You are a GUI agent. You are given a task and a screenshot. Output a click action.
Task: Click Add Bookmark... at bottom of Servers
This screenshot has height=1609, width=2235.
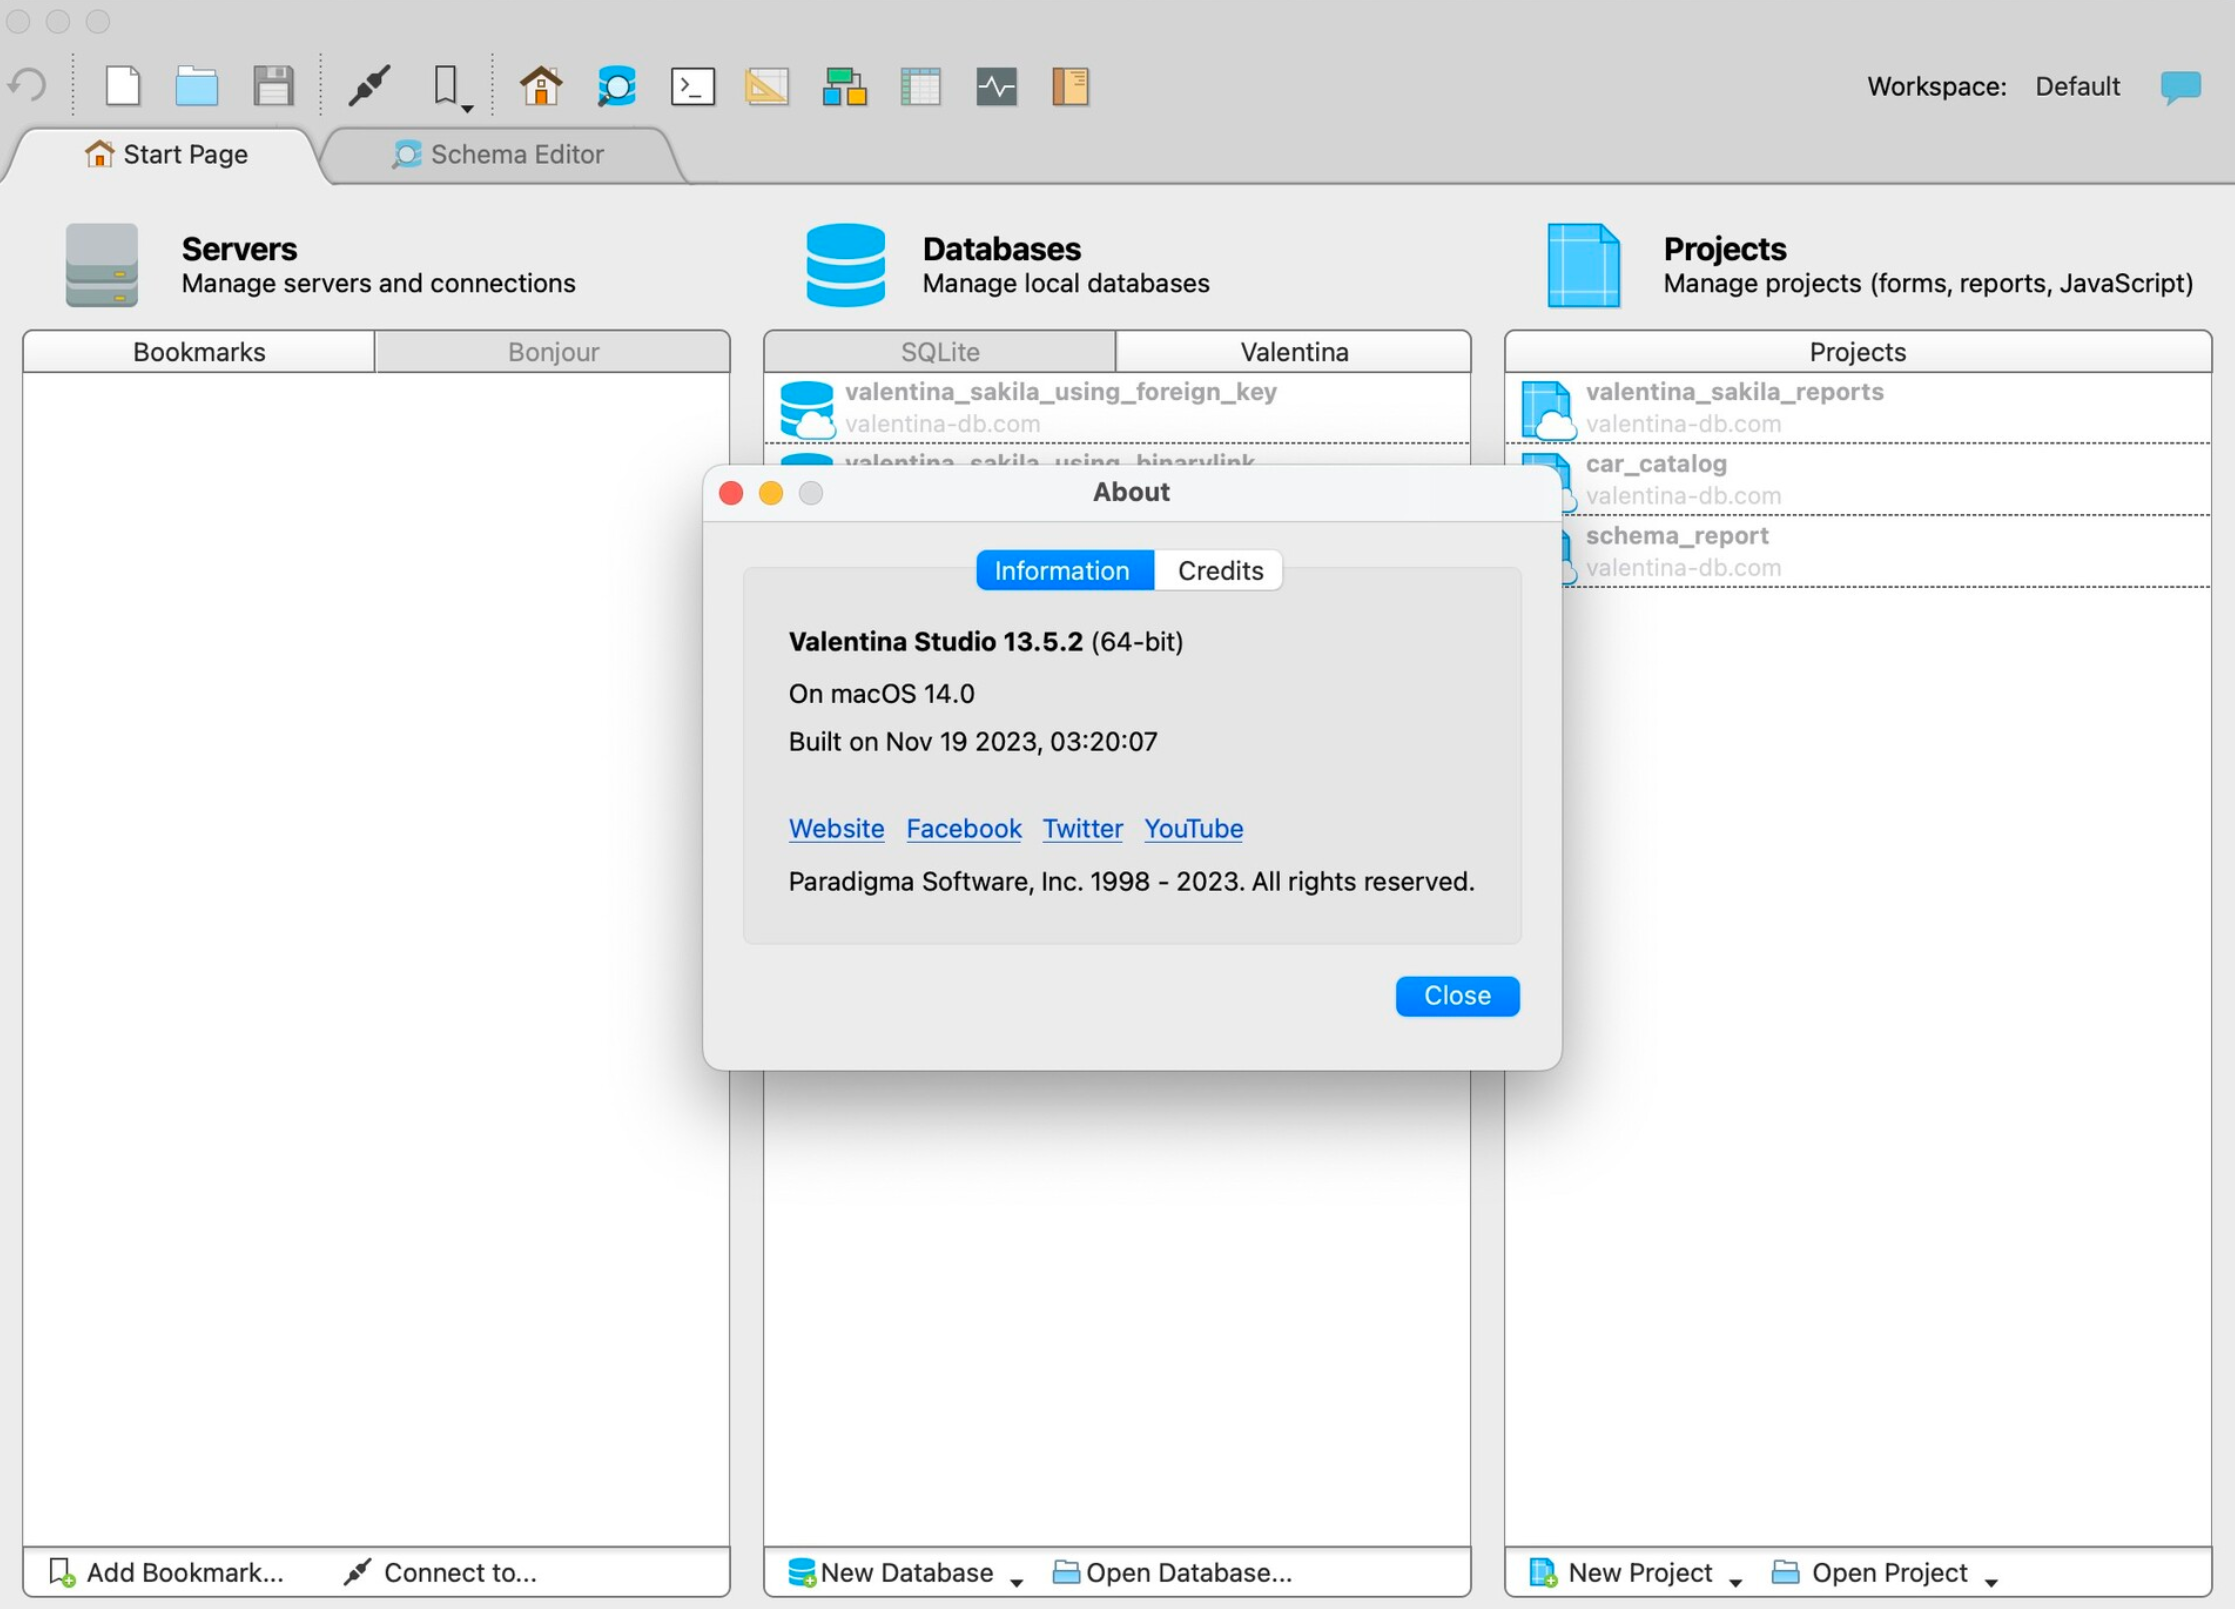167,1572
